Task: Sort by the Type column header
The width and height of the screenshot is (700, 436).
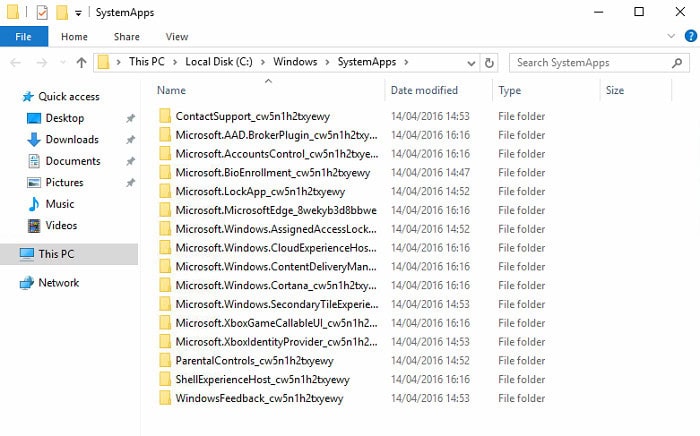Action: click(509, 91)
